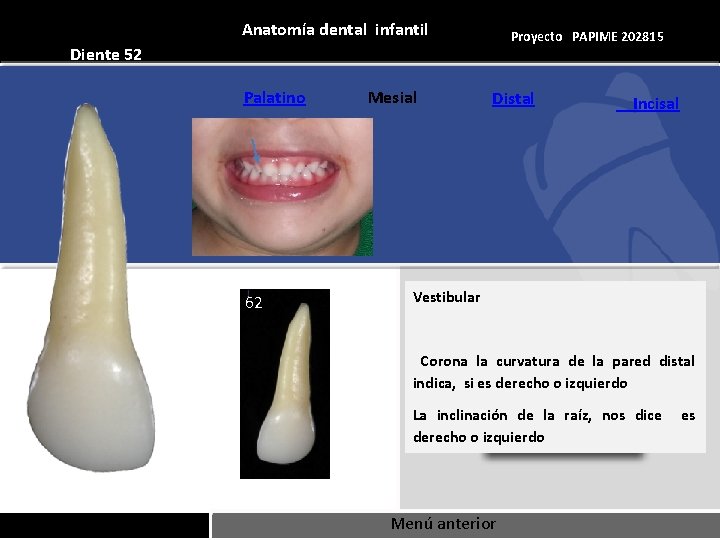Open the Palatino view link
This screenshot has height=540, width=720.
coord(275,98)
